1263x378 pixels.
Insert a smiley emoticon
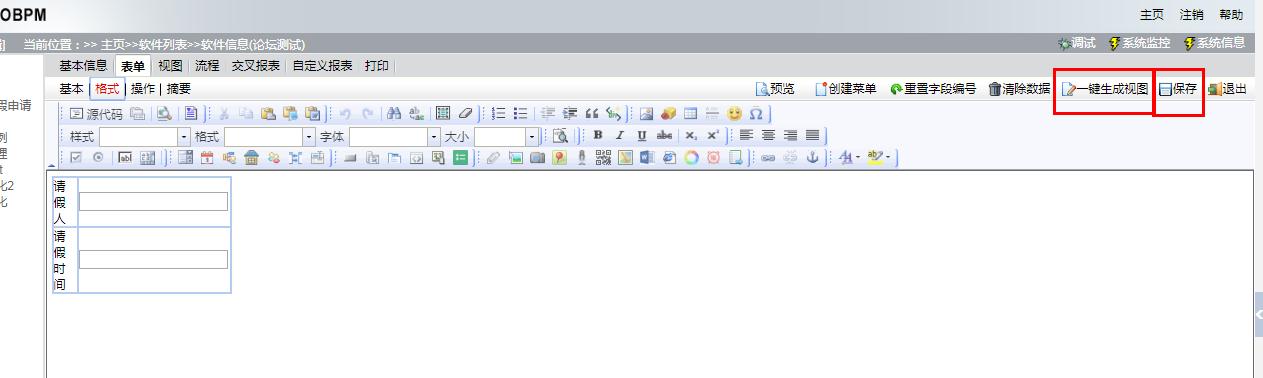[734, 114]
